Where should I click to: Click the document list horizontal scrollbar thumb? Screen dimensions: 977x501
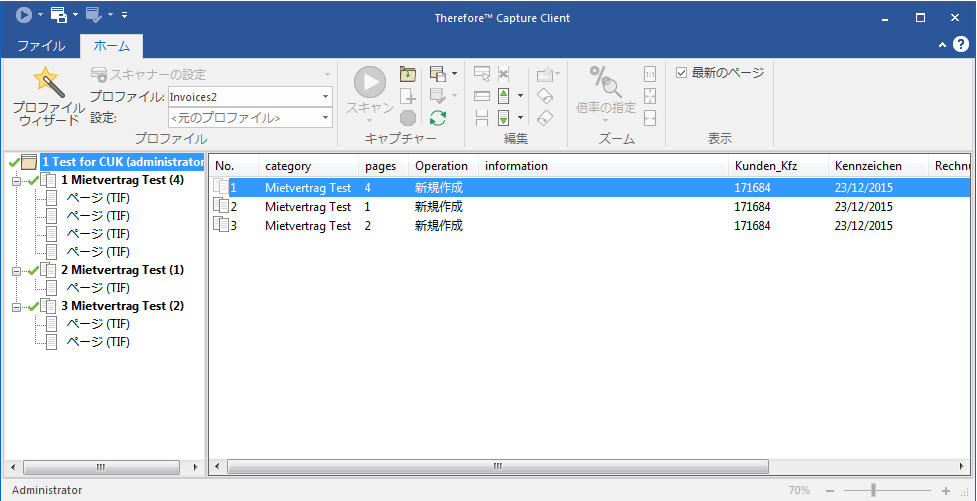pyautogui.click(x=498, y=466)
